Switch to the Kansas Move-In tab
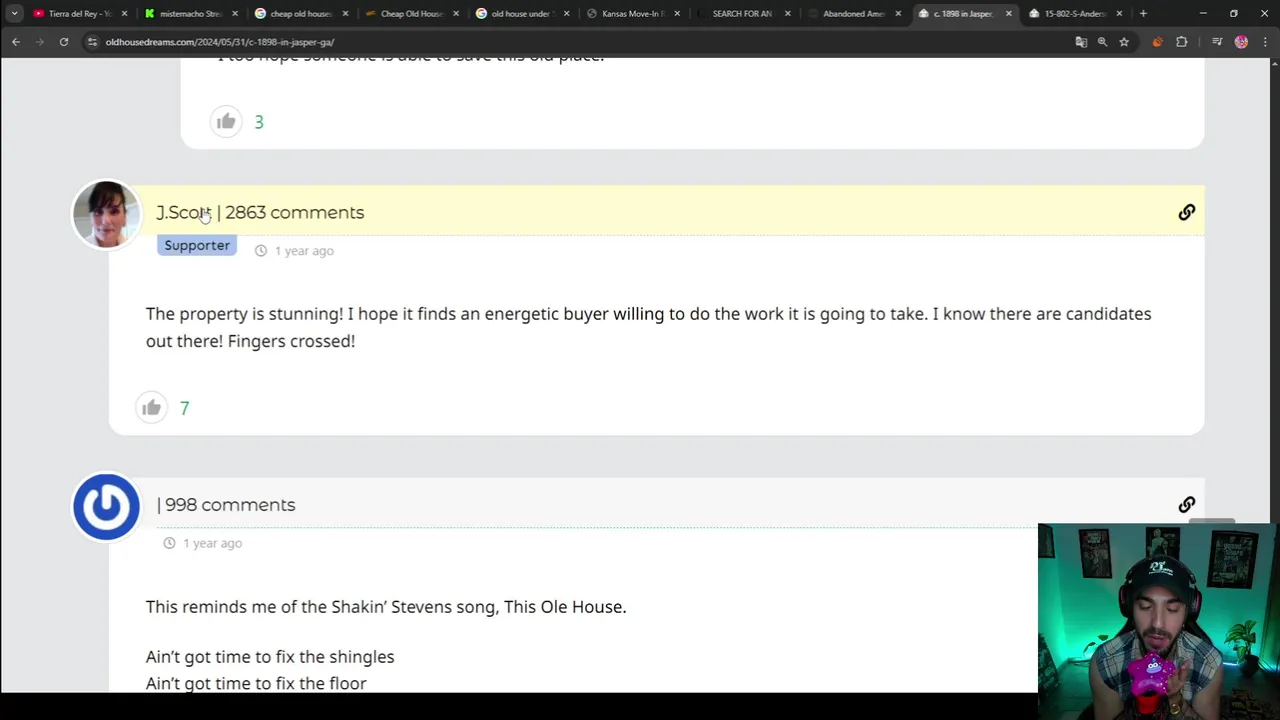Viewport: 1280px width, 720px height. (x=630, y=14)
